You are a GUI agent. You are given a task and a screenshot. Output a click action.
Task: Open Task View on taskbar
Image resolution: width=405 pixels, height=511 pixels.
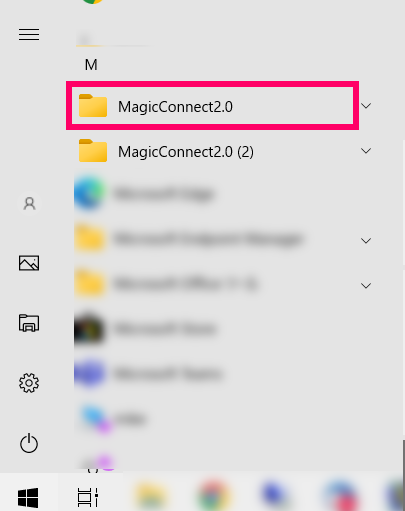click(x=88, y=497)
